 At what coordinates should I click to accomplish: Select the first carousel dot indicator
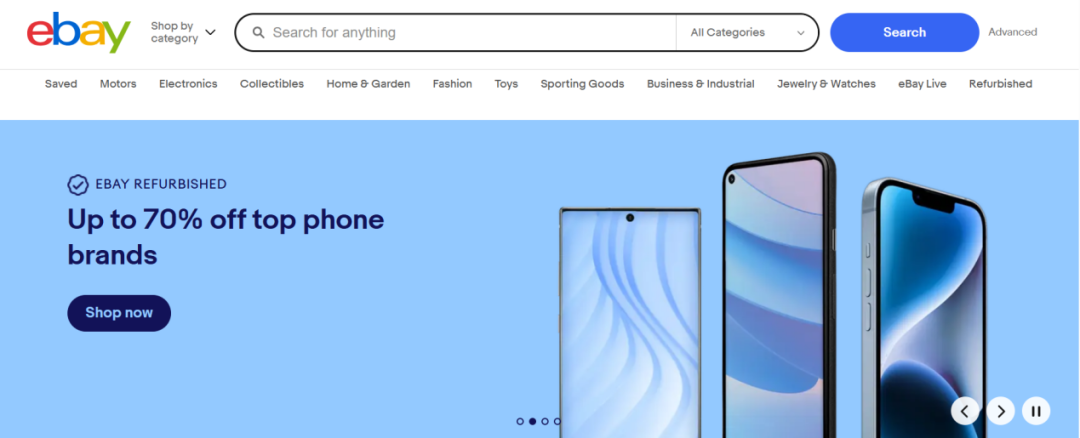tap(520, 421)
